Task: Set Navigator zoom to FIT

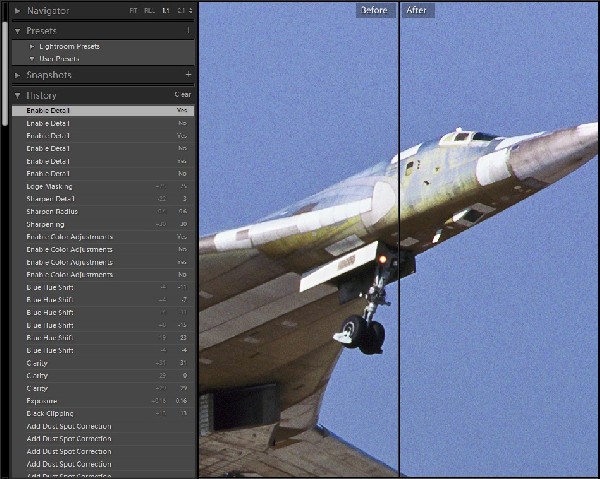Action: pyautogui.click(x=133, y=11)
